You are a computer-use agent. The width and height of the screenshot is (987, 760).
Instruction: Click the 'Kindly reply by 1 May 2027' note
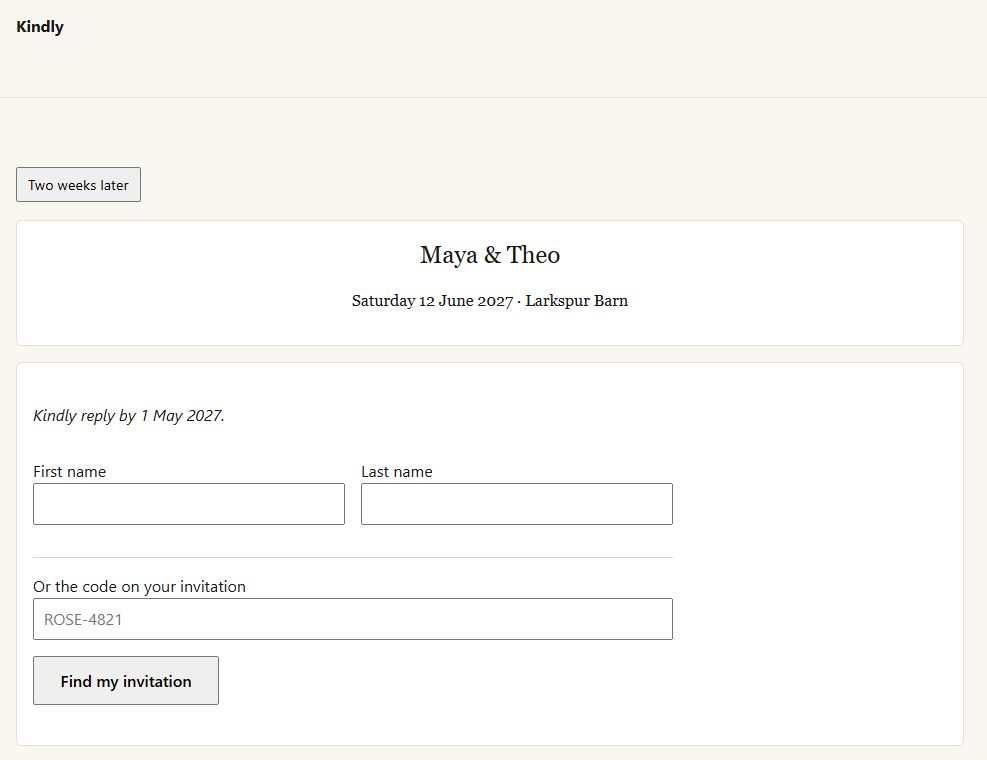coord(128,416)
